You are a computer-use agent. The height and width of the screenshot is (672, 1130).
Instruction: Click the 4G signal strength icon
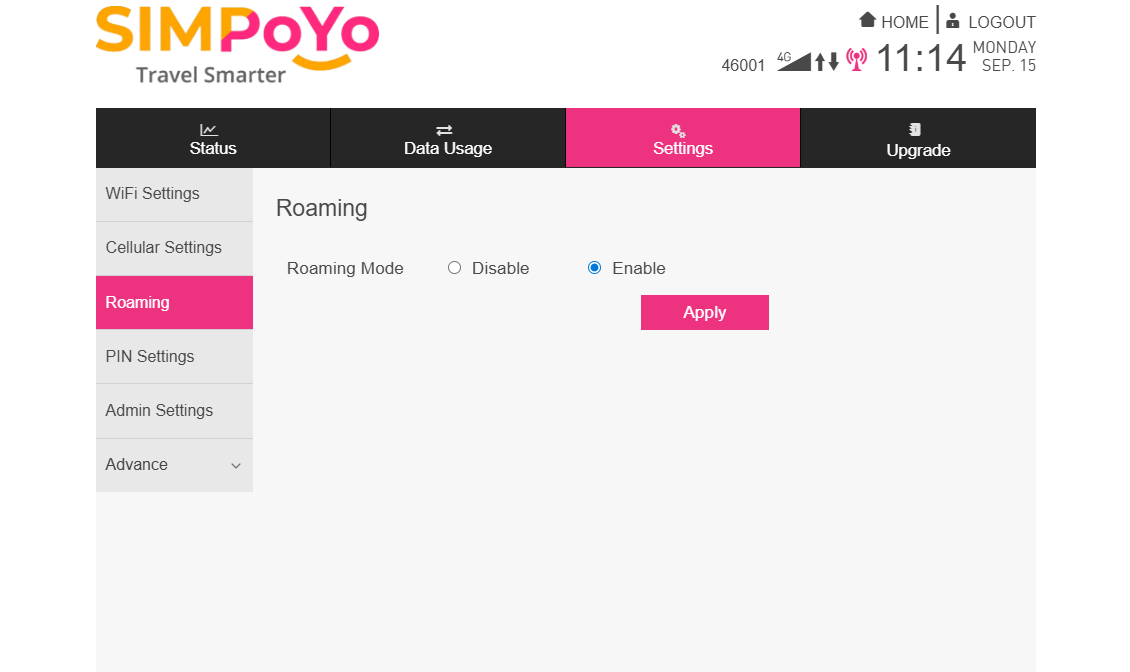pos(794,61)
